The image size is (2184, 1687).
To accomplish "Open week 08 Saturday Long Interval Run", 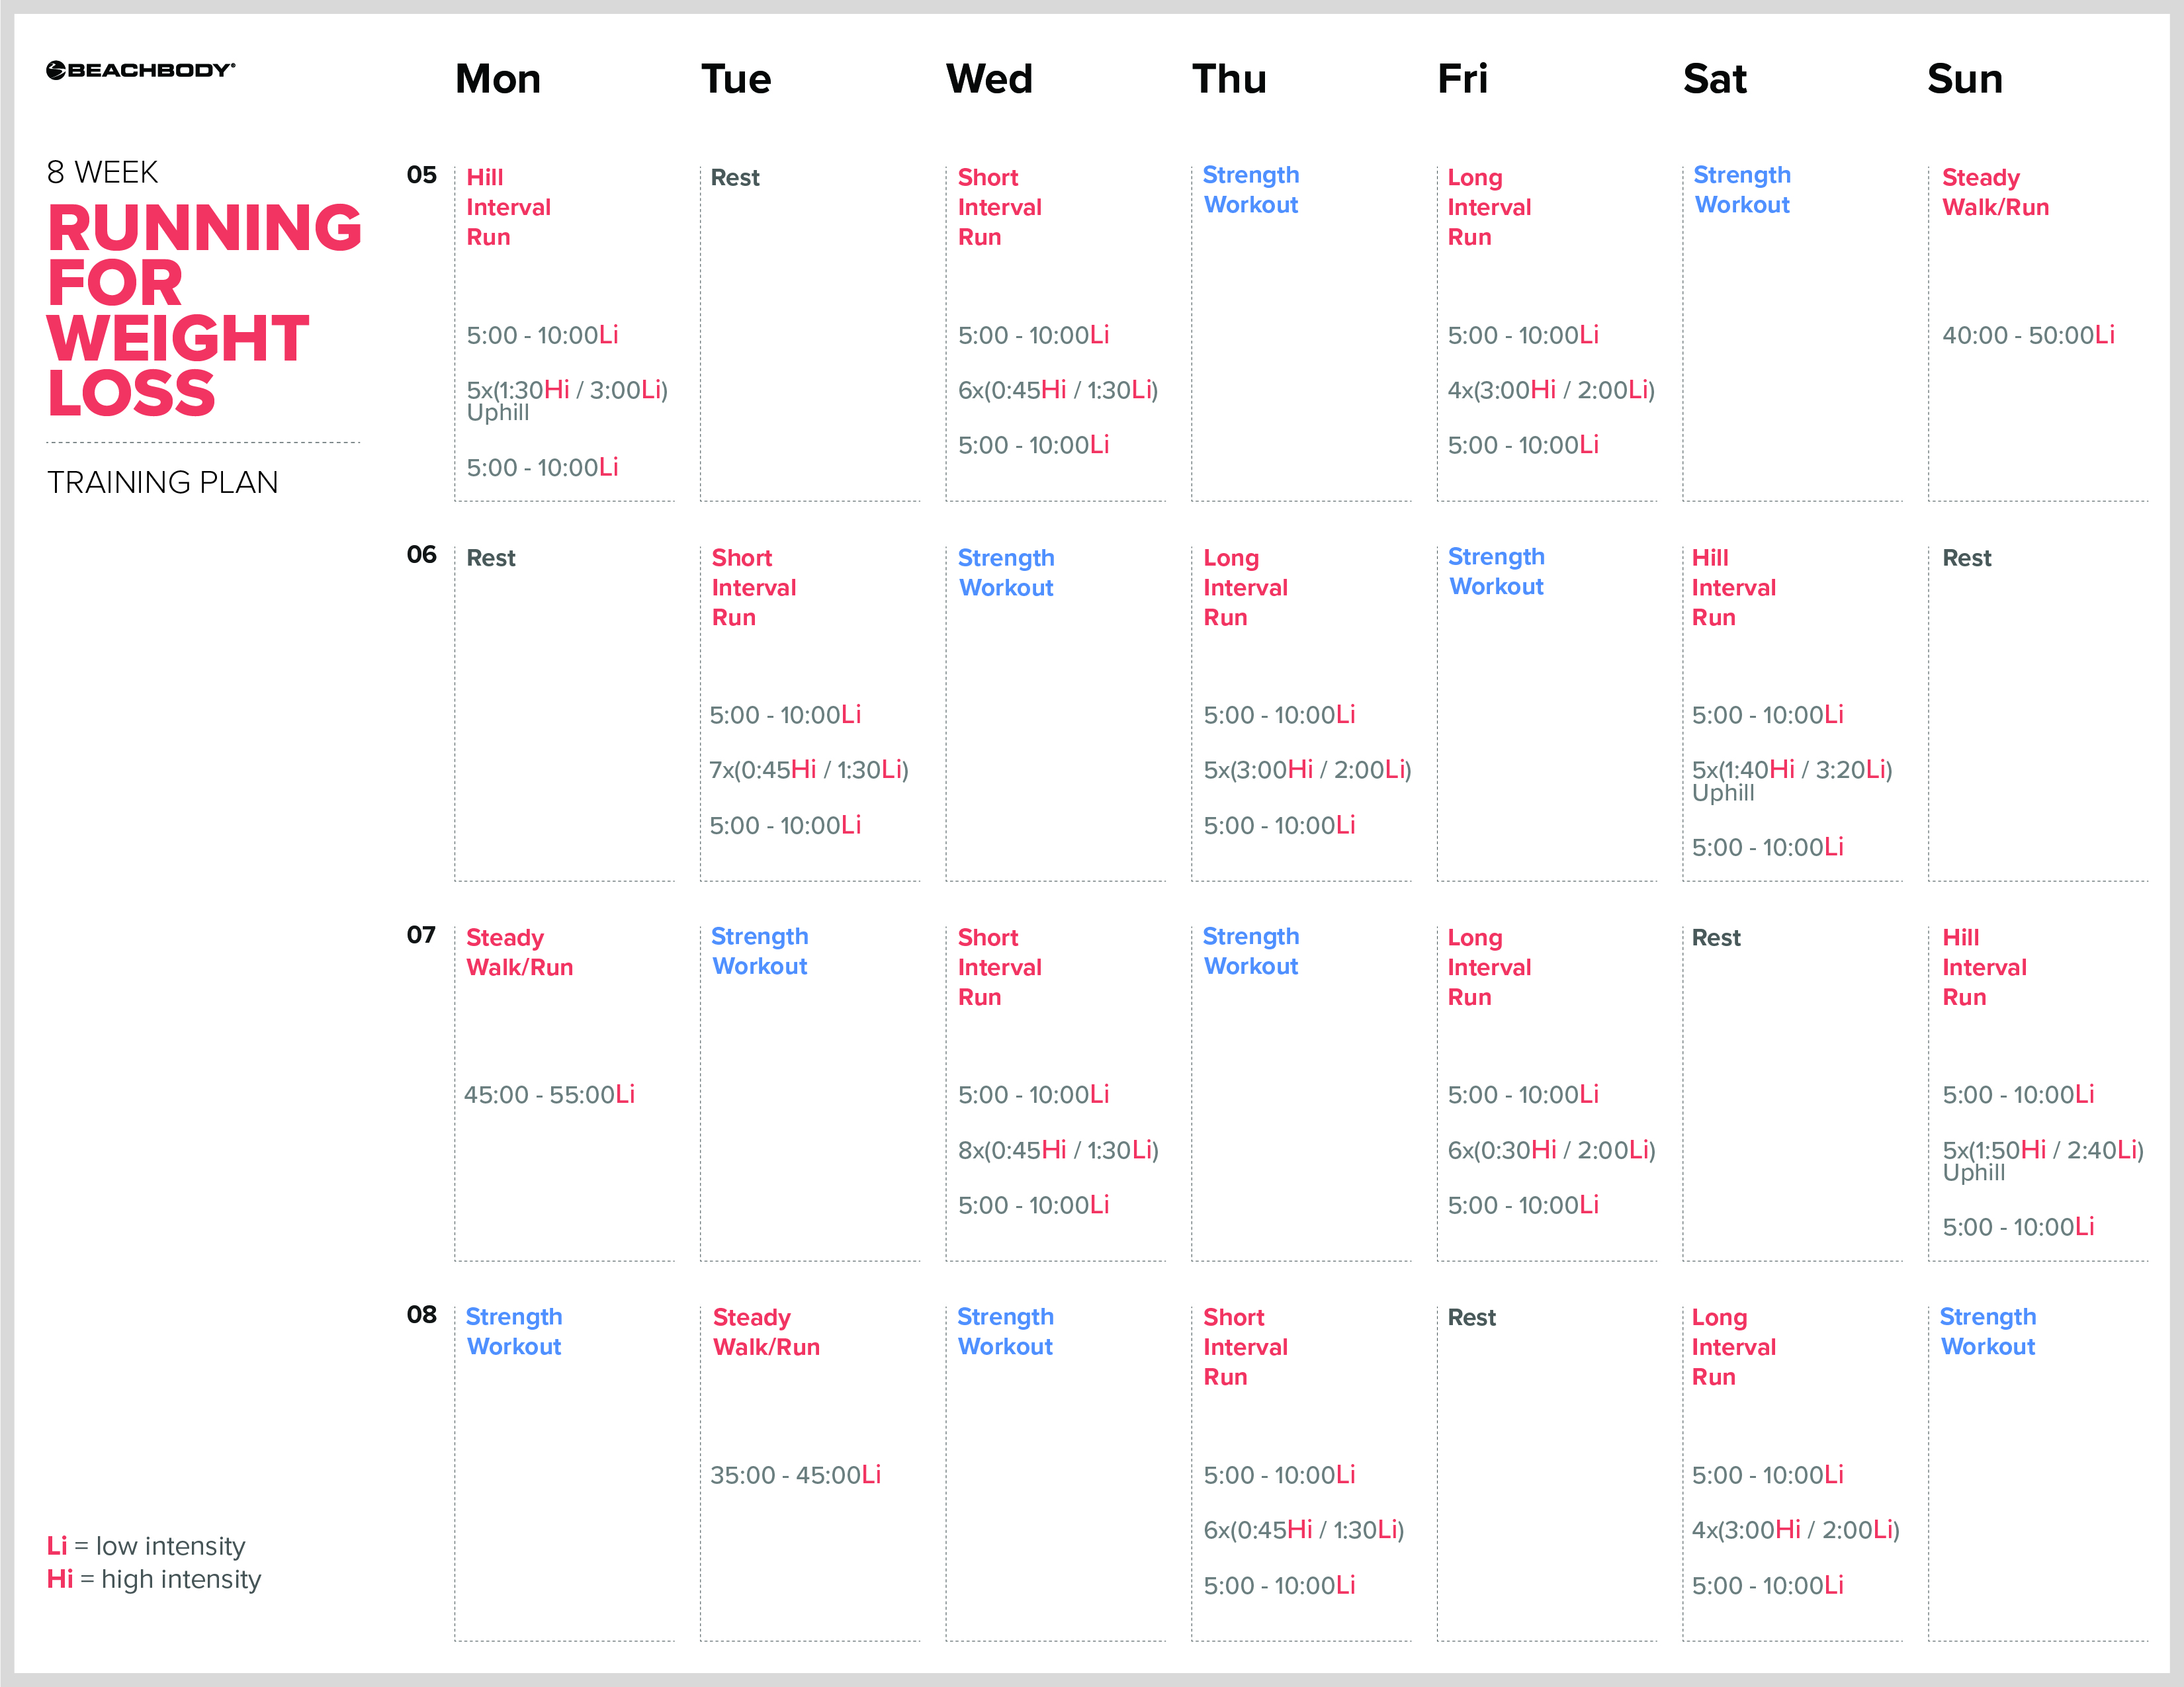I will (1733, 1347).
